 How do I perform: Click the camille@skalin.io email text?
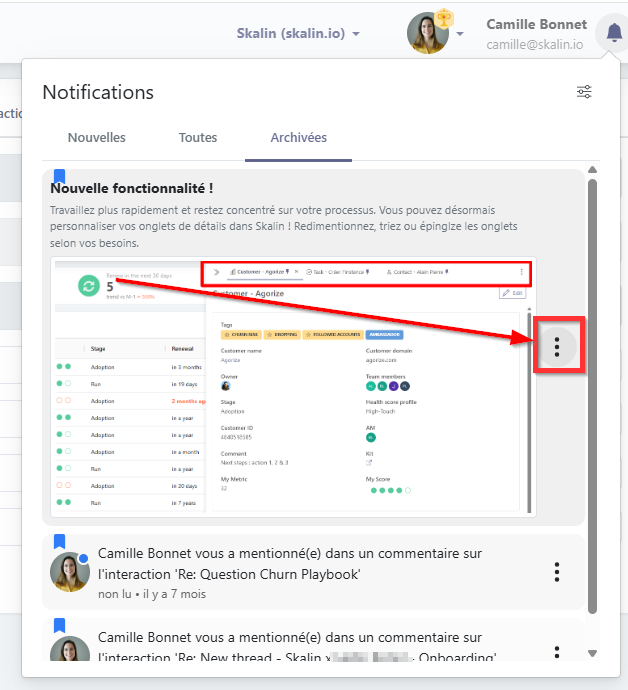(x=535, y=44)
